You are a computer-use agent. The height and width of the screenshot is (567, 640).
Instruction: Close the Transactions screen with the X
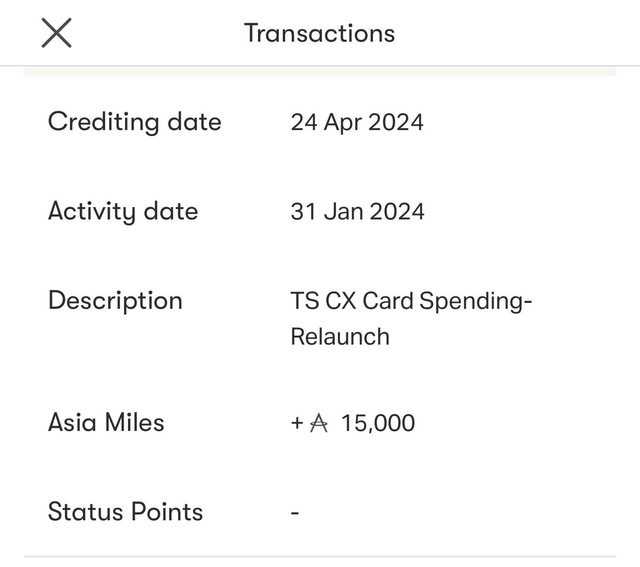56,33
